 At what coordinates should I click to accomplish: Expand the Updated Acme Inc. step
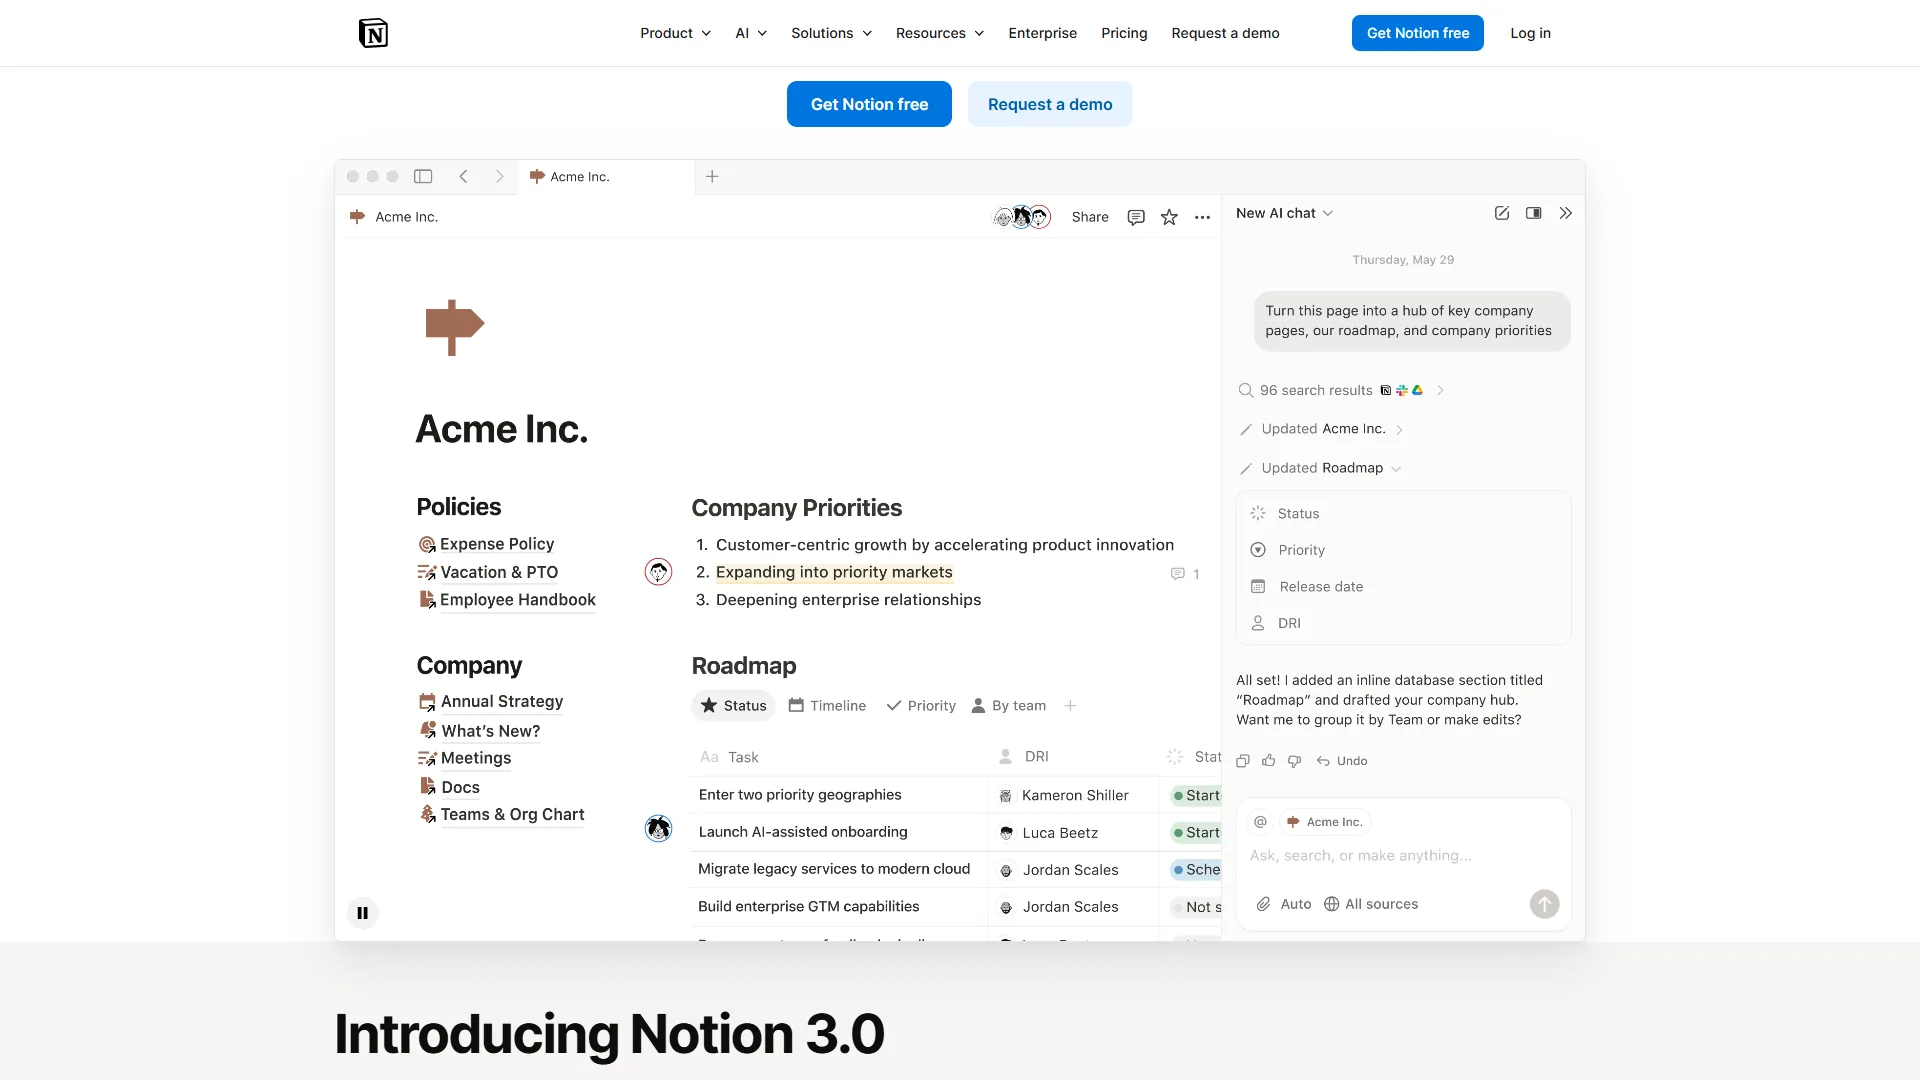coord(1322,429)
